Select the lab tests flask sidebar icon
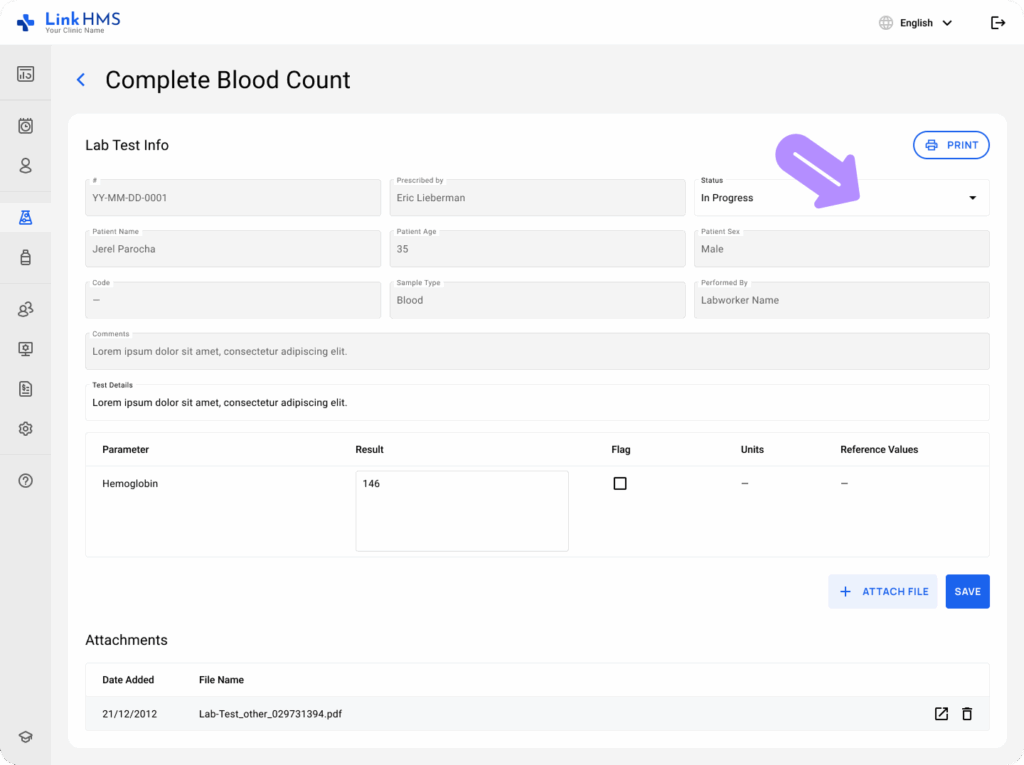Screen dimensions: 1024x765 coord(25,218)
